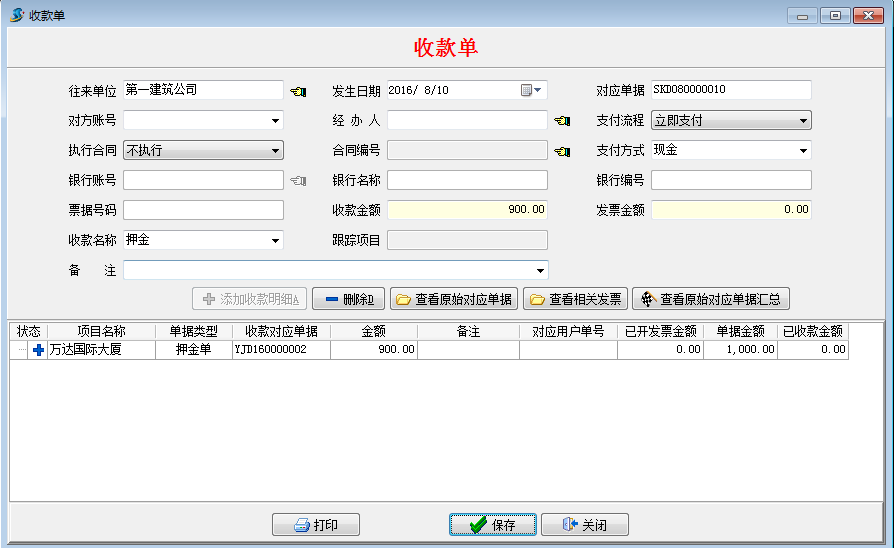
Task: Click the 保存 button
Action: [x=492, y=525]
